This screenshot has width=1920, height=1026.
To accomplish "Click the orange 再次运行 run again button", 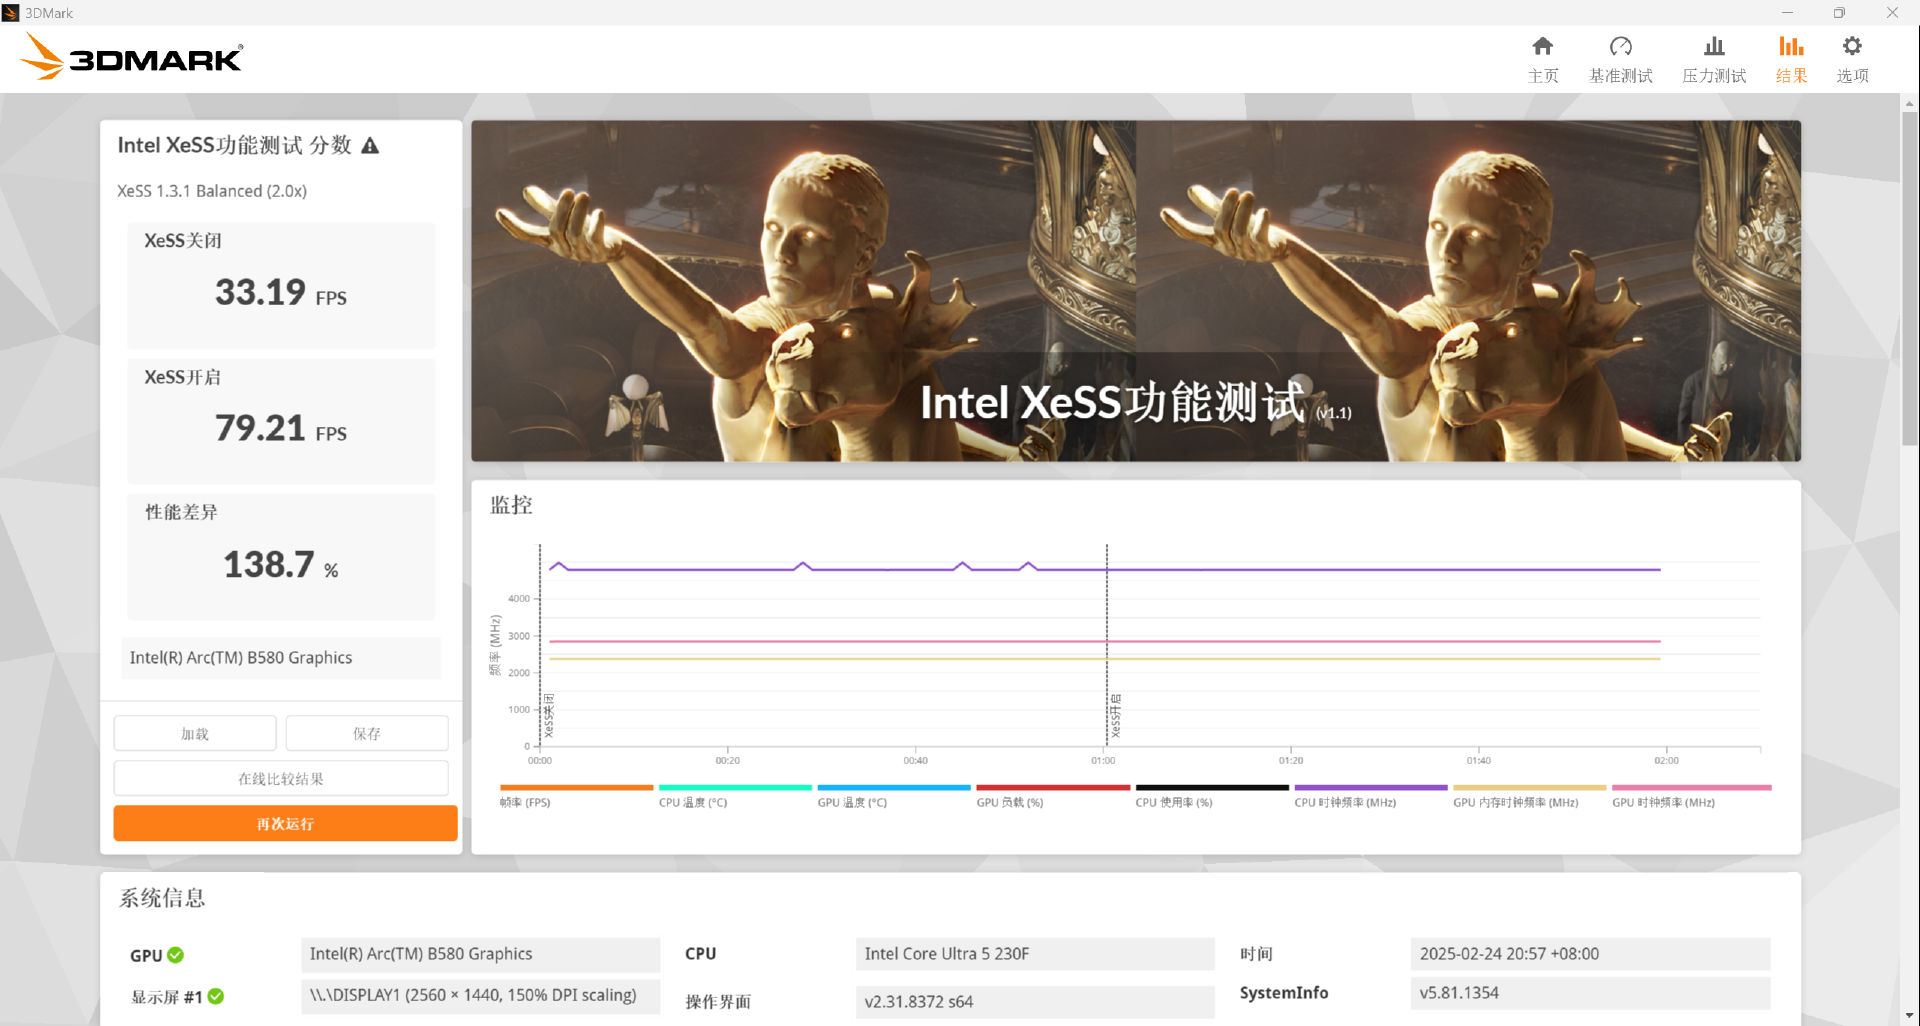I will (x=285, y=823).
